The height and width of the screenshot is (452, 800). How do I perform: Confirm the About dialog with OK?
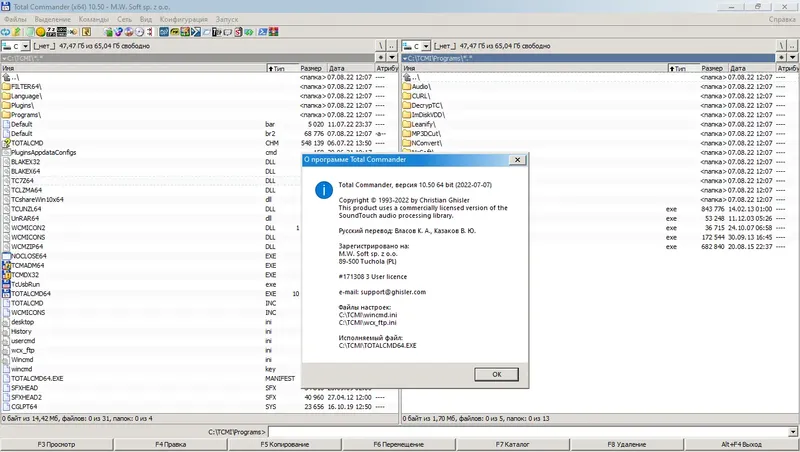[496, 374]
